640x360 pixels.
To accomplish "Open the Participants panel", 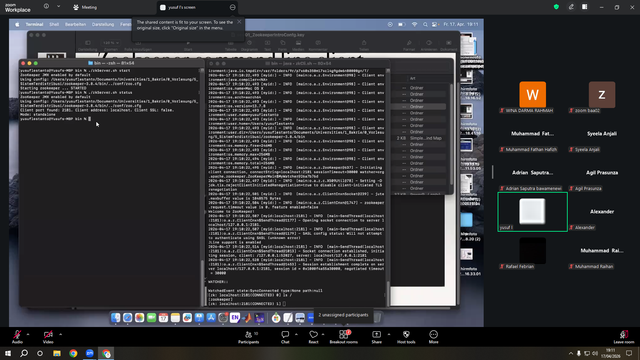I will pos(249,337).
